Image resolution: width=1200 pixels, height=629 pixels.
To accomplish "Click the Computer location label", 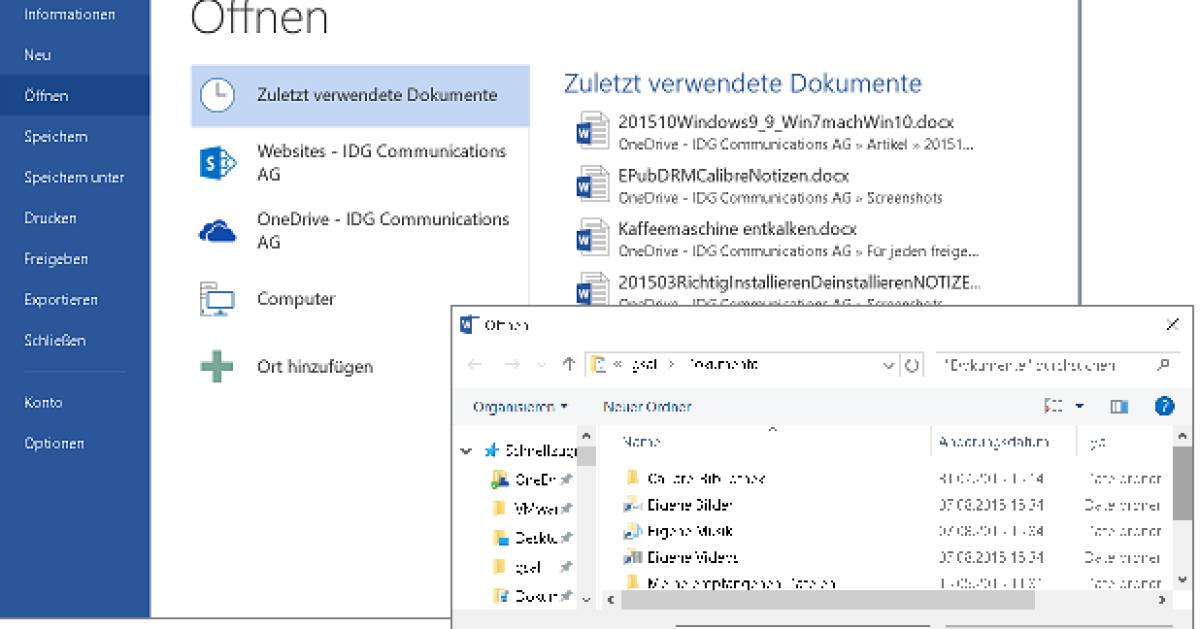I will (296, 299).
